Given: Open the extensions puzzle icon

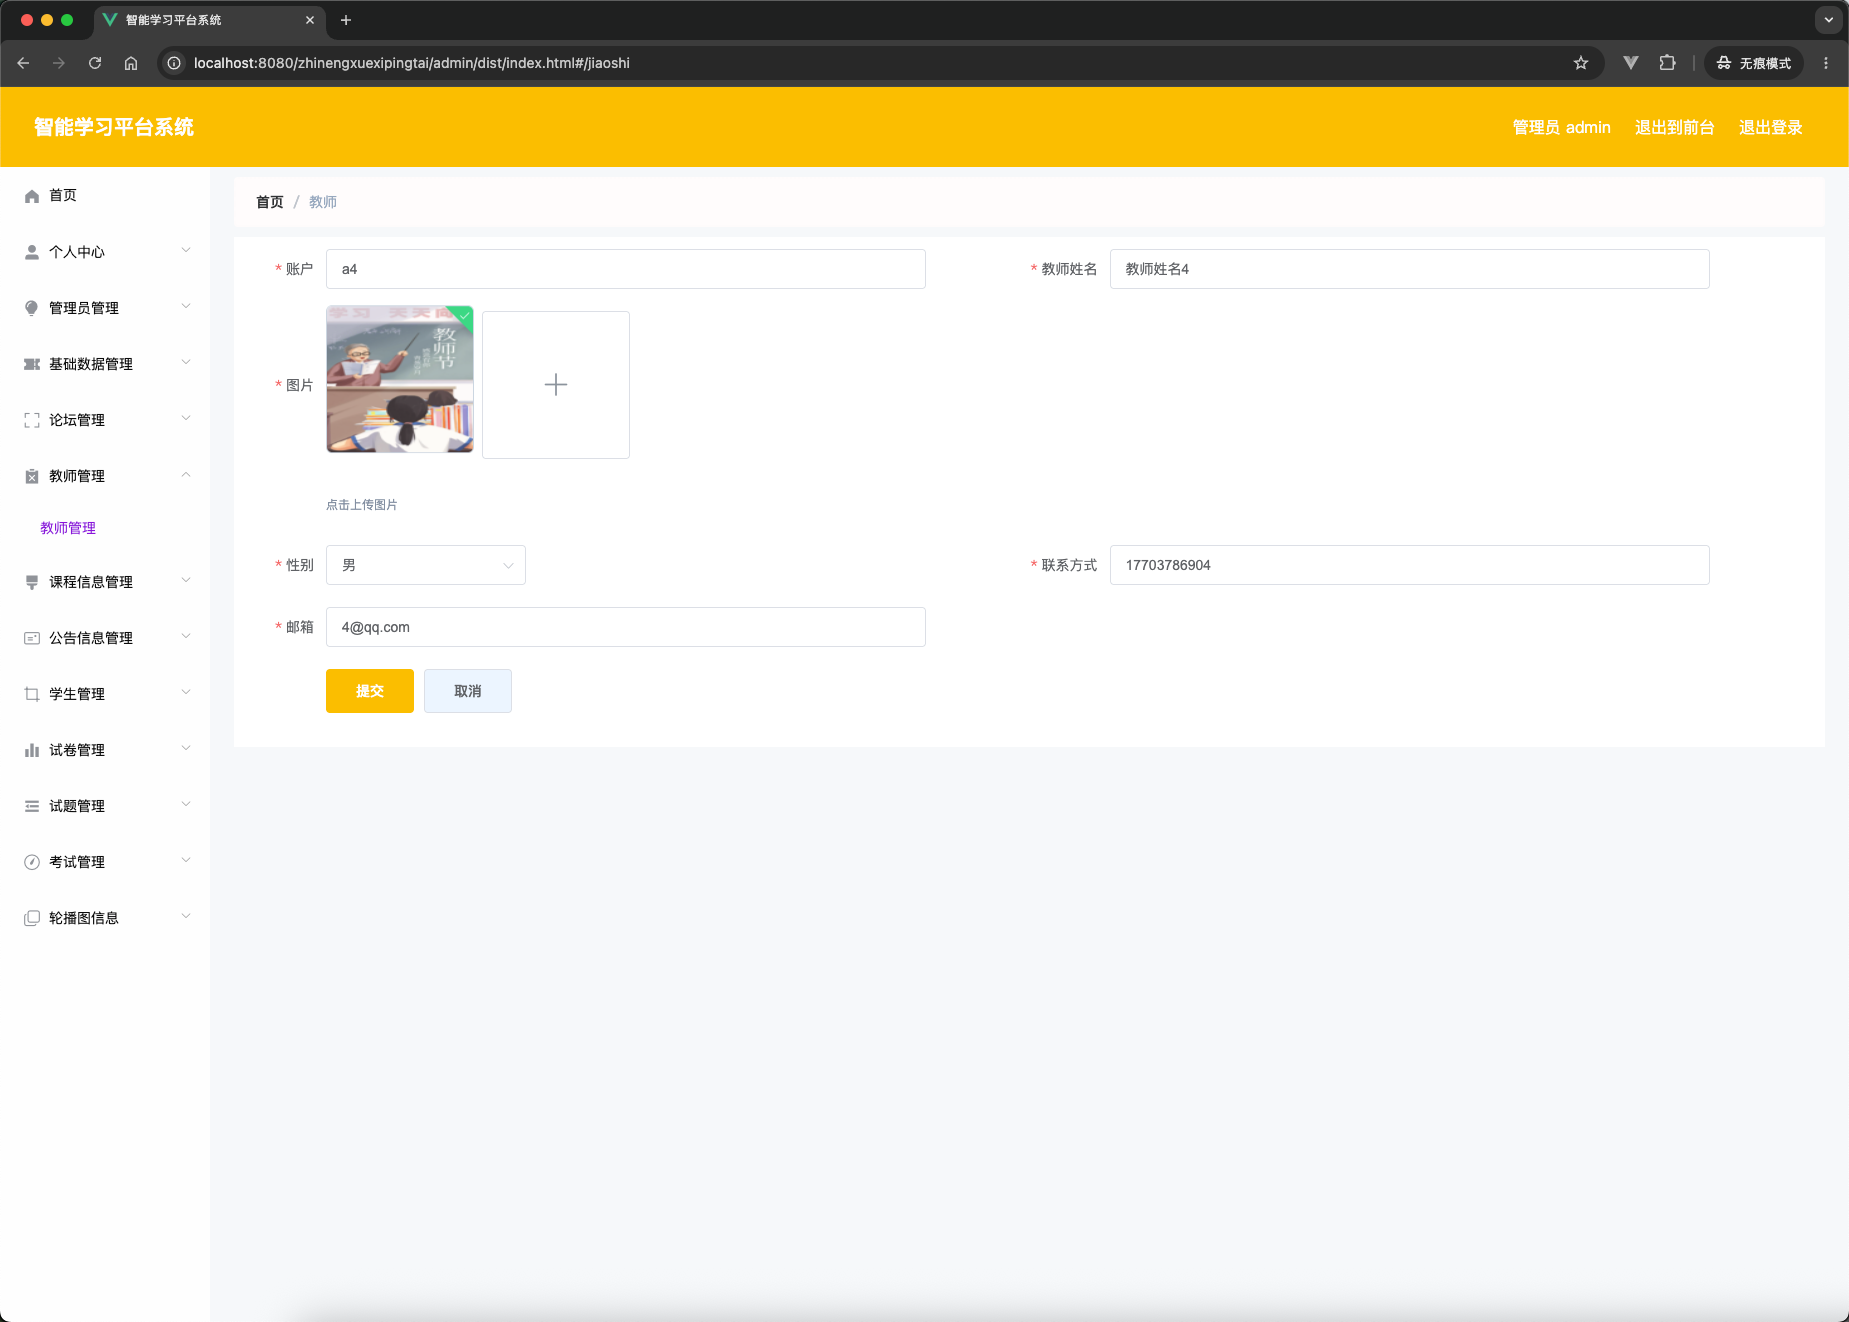Looking at the screenshot, I should pos(1667,63).
